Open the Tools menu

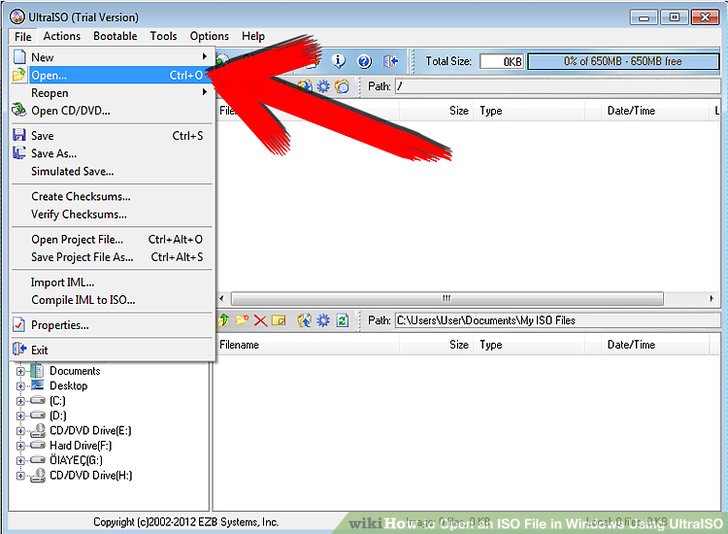coord(163,36)
